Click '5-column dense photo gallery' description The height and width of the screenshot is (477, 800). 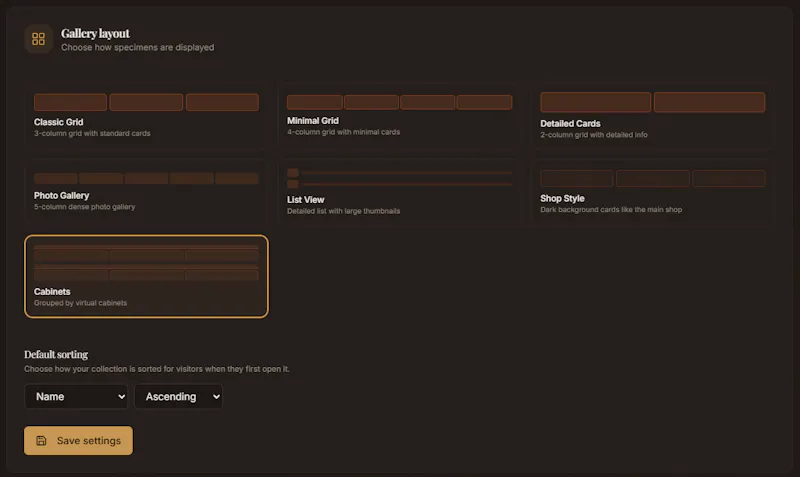coord(85,207)
